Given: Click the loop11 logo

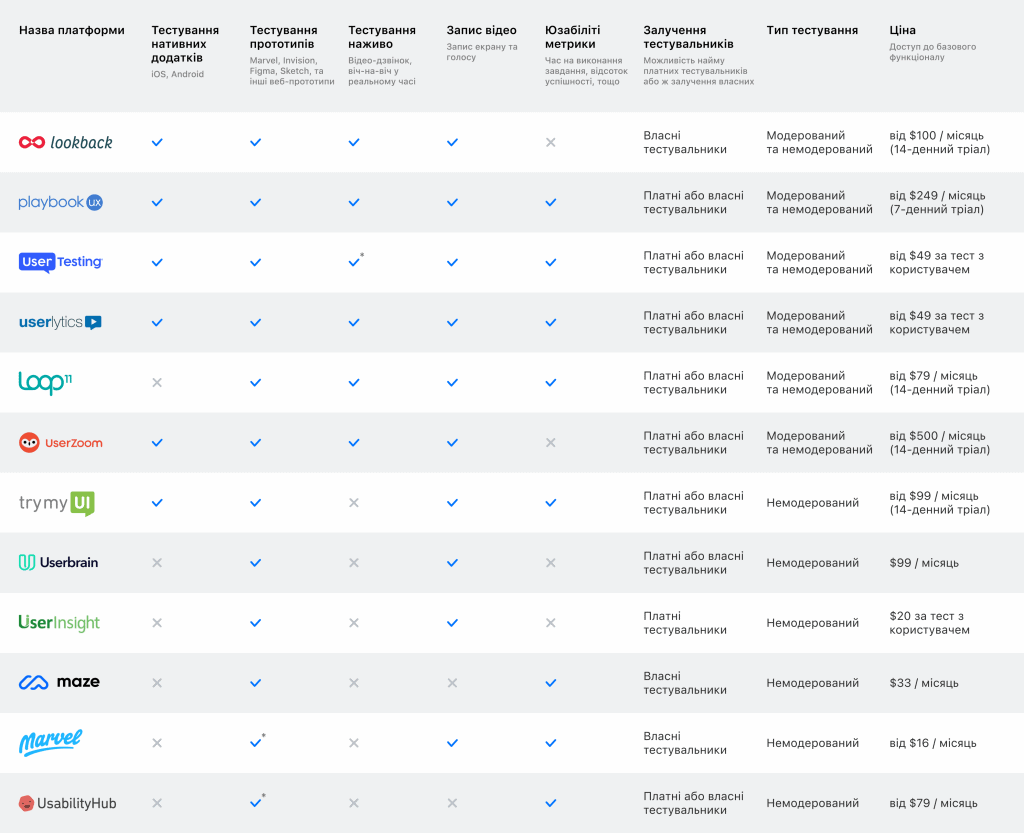Looking at the screenshot, I should click(45, 383).
